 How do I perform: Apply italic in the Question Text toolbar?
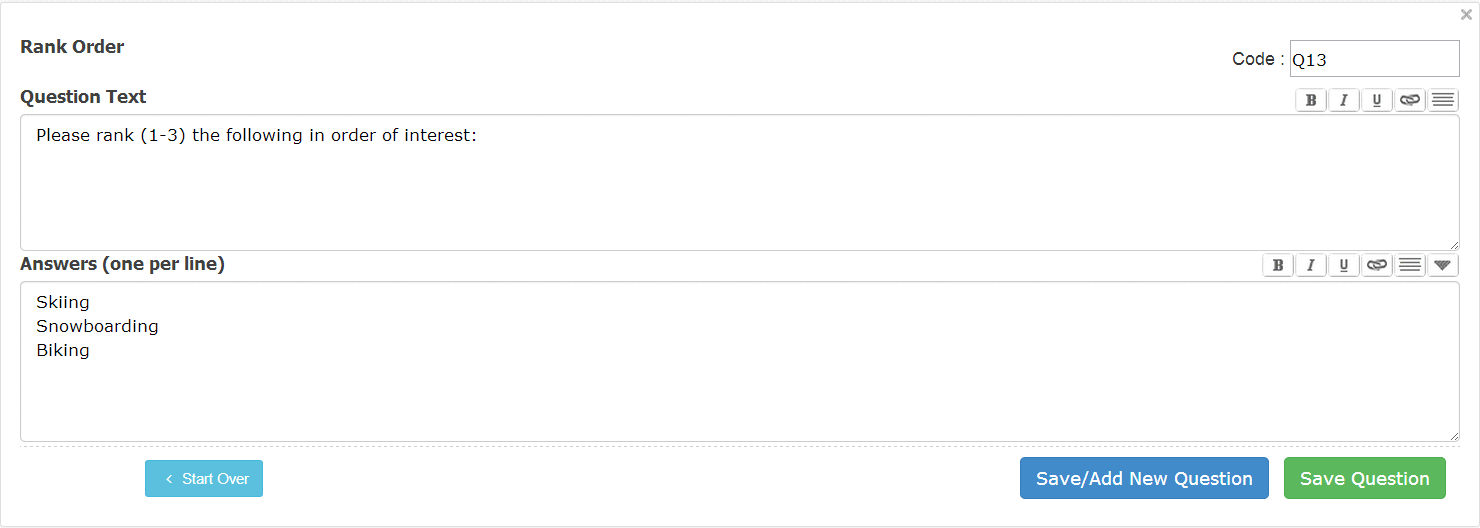tap(1344, 100)
